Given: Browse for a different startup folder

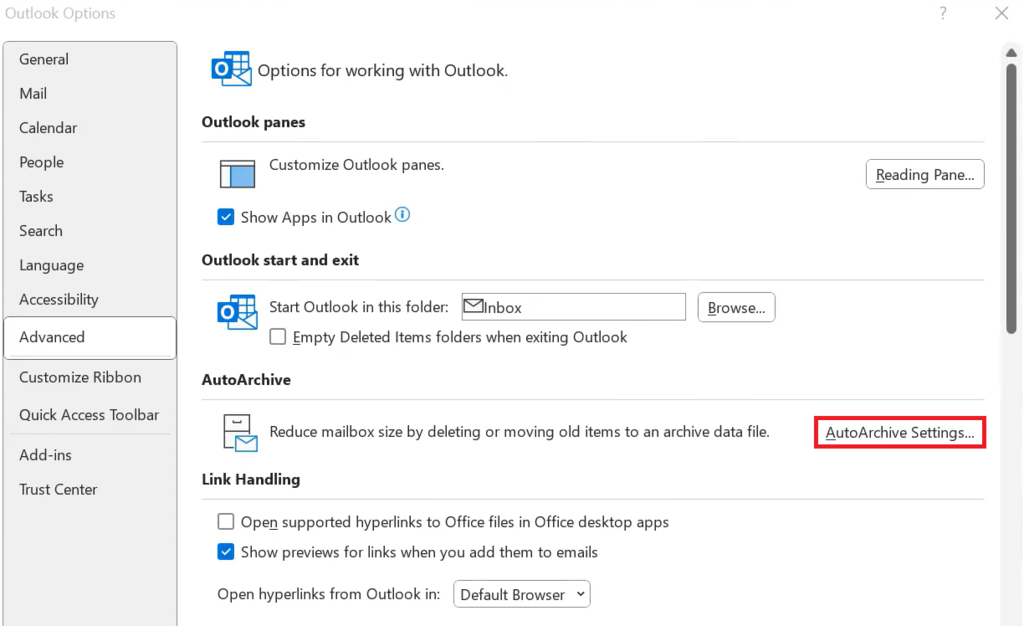Looking at the screenshot, I should [736, 307].
